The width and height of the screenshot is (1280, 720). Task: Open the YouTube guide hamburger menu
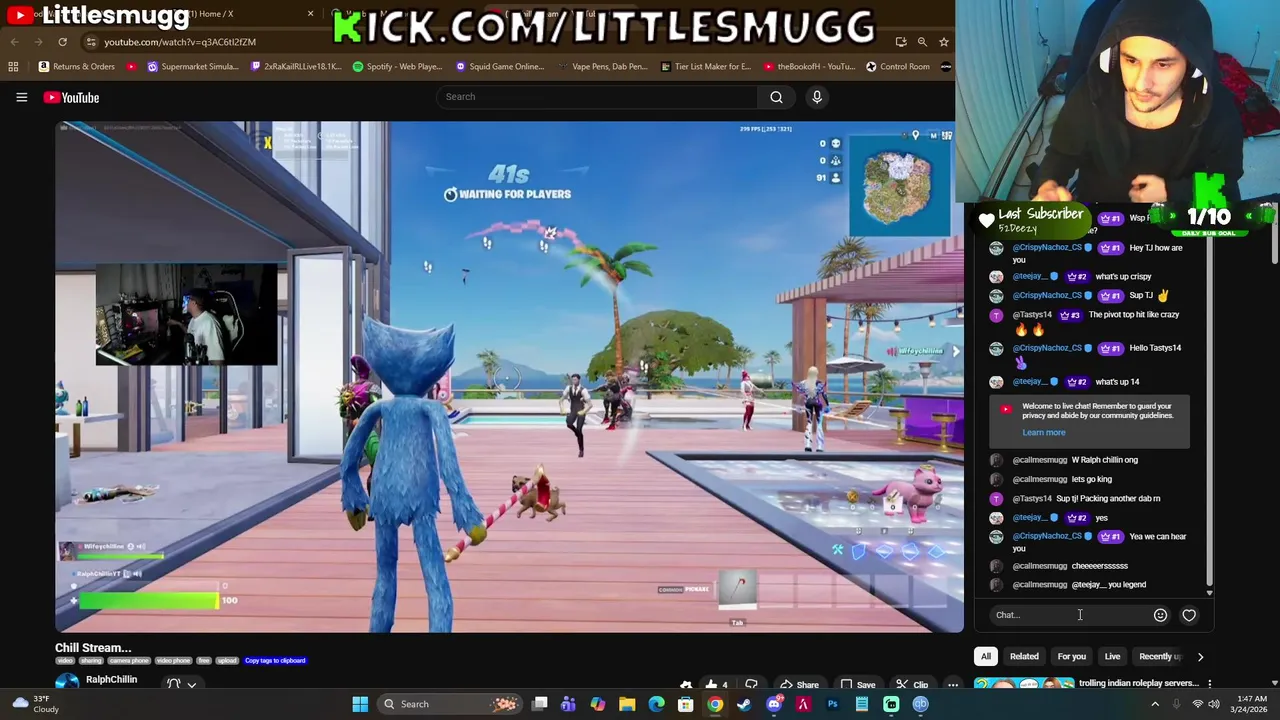tap(21, 97)
